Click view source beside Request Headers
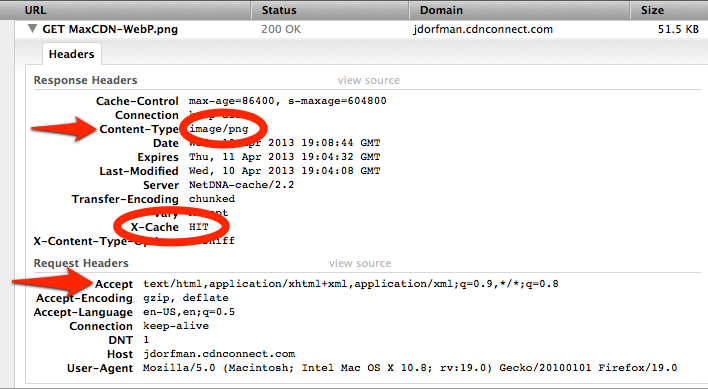The image size is (708, 389). point(360,263)
